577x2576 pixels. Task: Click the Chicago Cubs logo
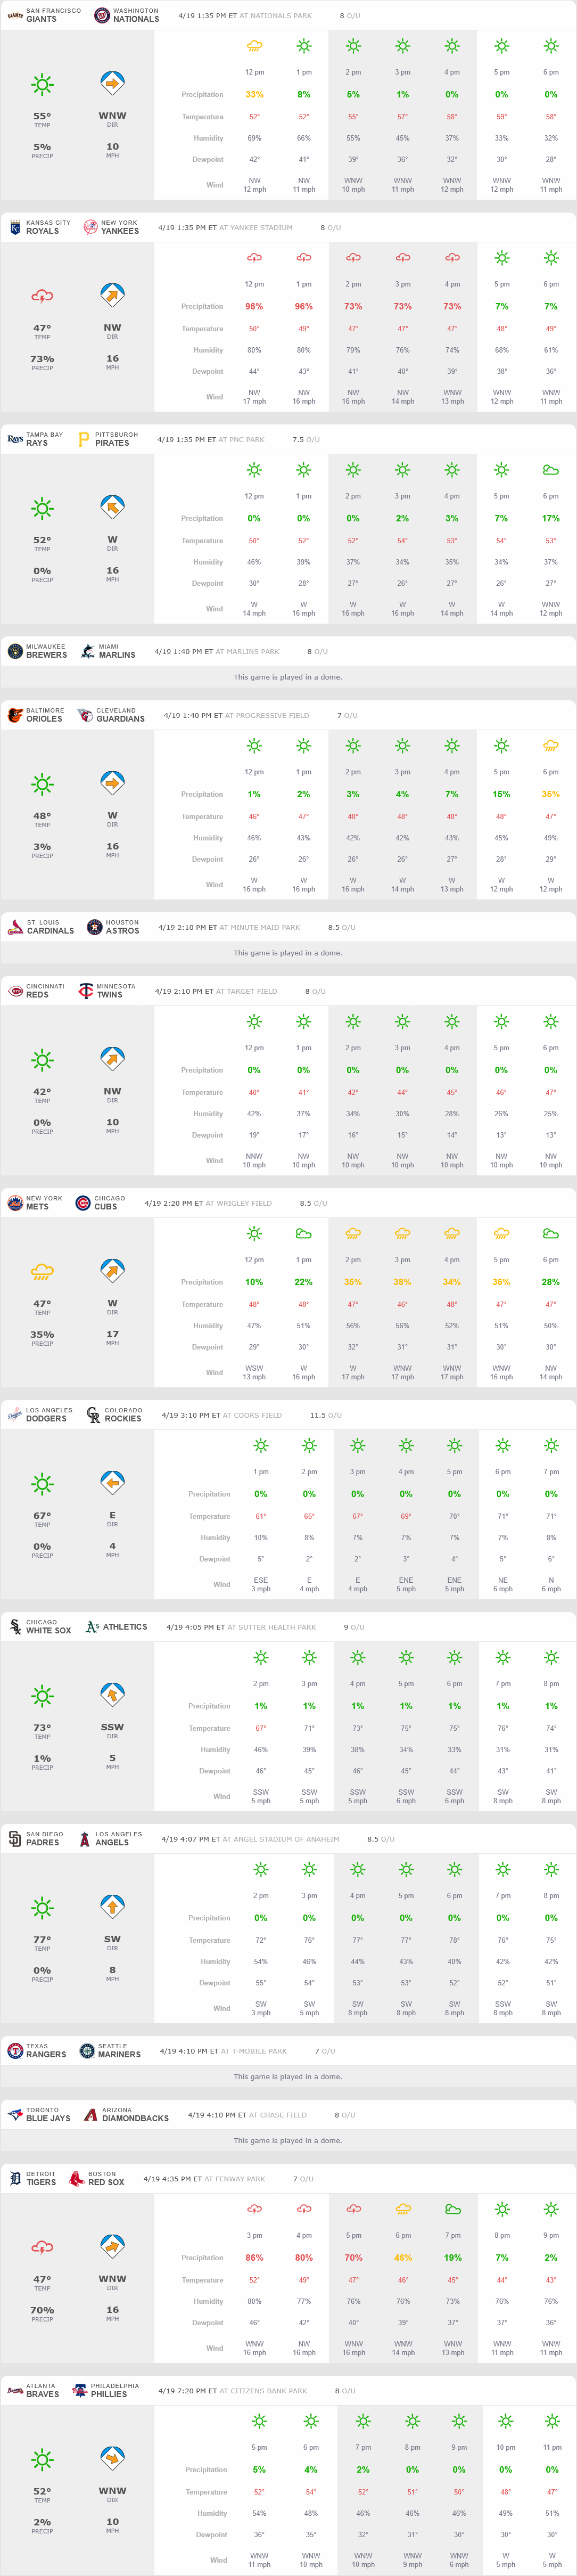83,1203
